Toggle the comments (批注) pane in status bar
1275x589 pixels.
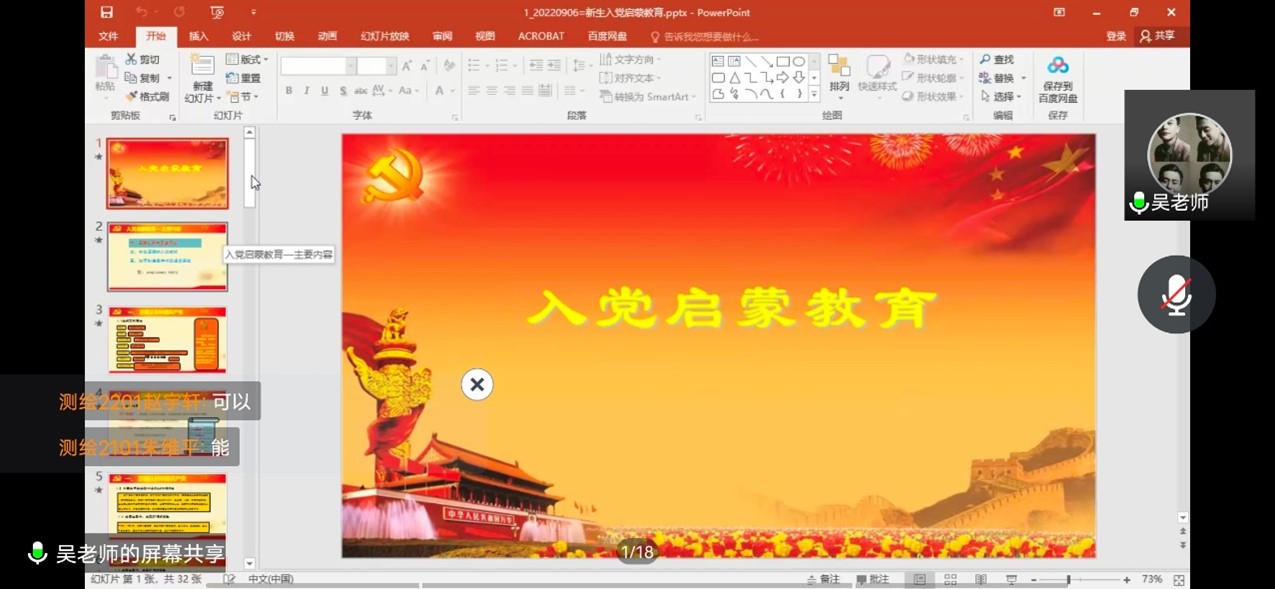(873, 580)
